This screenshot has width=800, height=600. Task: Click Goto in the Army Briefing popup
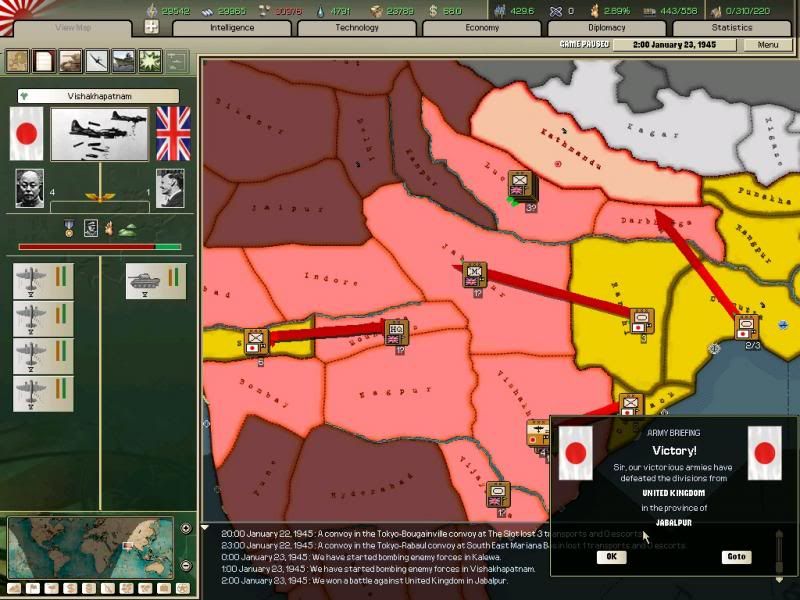[736, 557]
